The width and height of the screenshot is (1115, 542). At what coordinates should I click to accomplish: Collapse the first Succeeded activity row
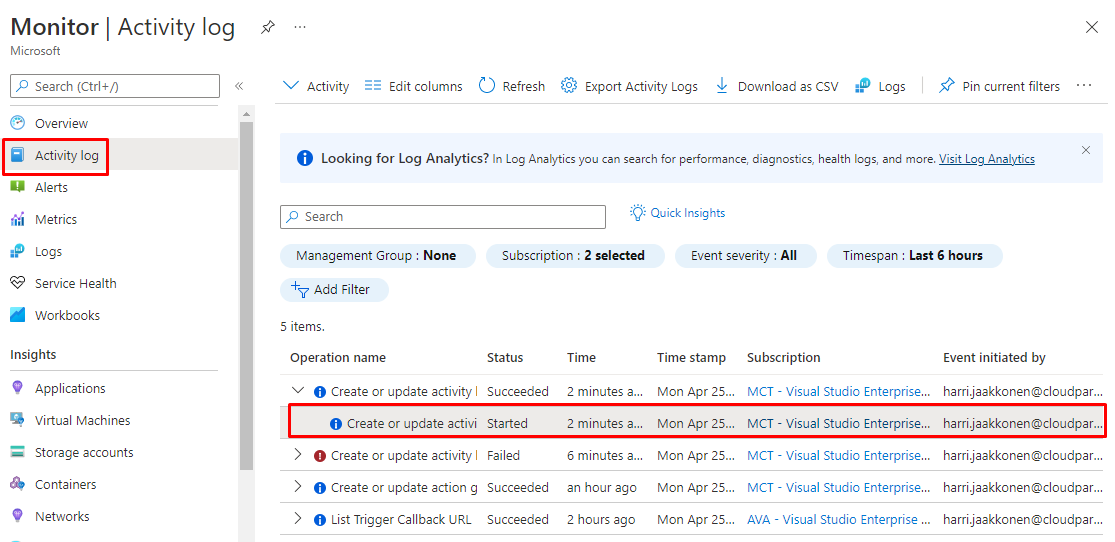click(x=297, y=391)
